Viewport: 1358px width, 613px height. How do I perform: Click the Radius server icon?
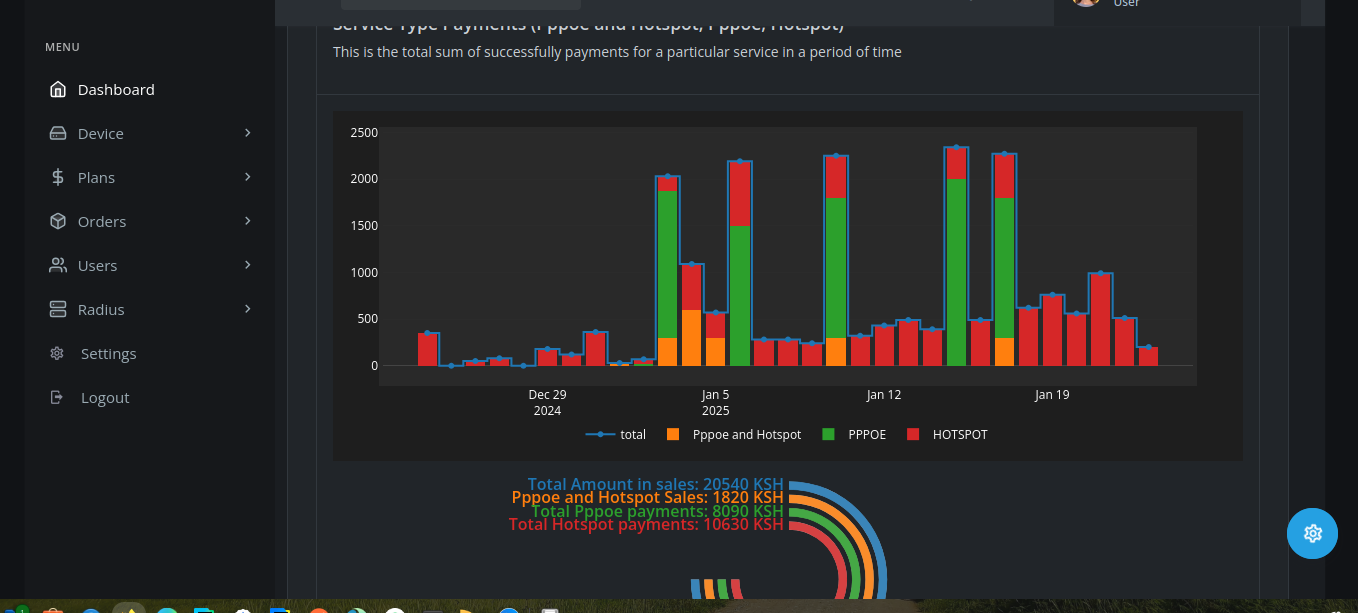point(59,309)
